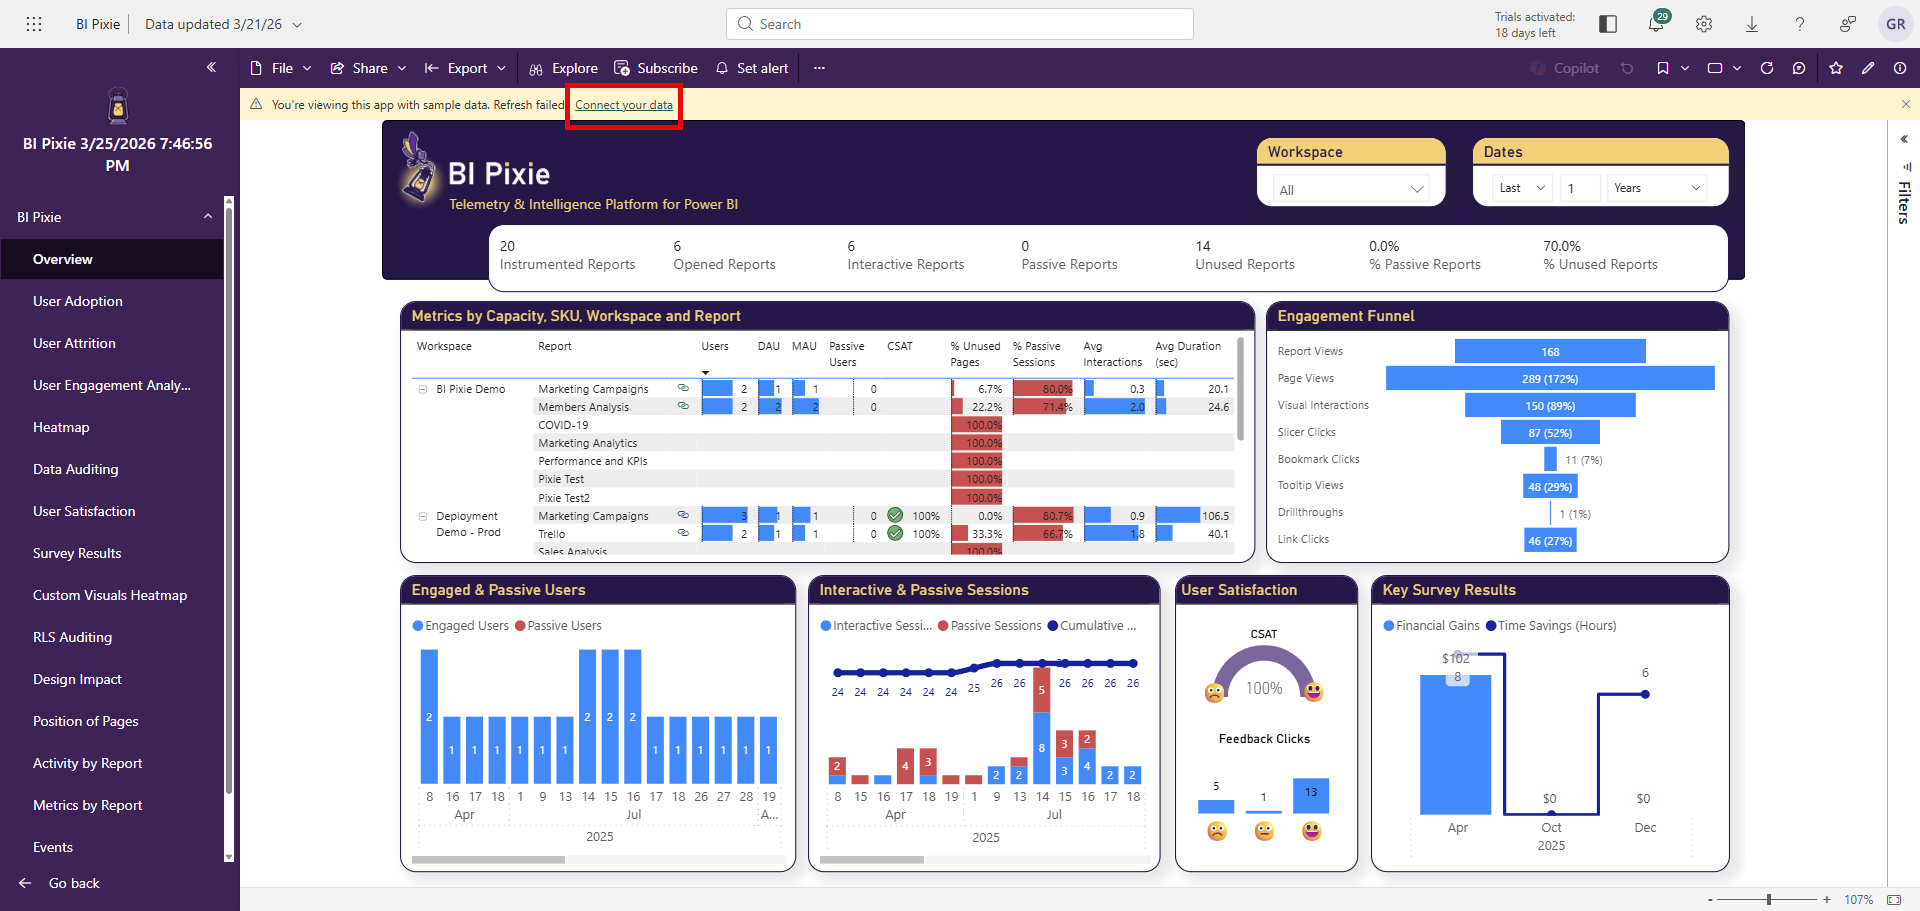Refresh the report with the refresh icon
This screenshot has height=911, width=1920.
(1767, 68)
